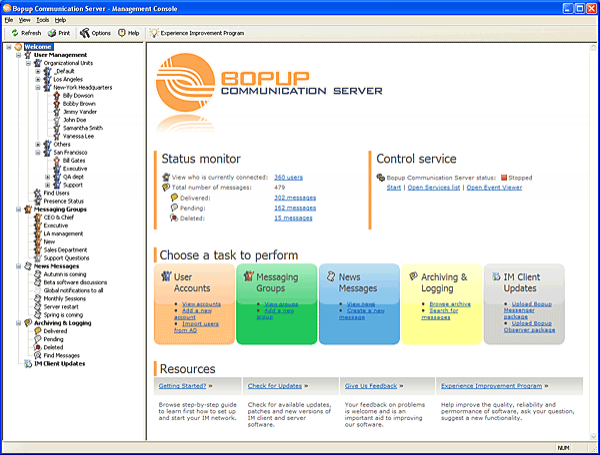The width and height of the screenshot is (600, 455).
Task: Collapse the Archiving & Logging node
Action: [18, 323]
